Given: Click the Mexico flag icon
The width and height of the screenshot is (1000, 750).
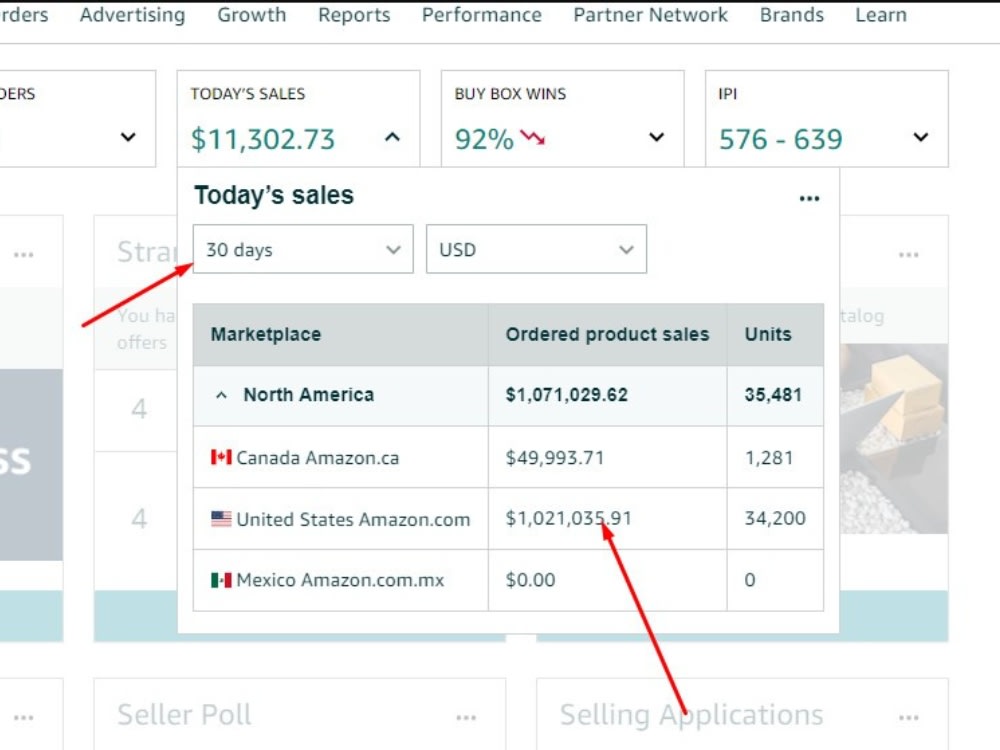Looking at the screenshot, I should tap(221, 580).
